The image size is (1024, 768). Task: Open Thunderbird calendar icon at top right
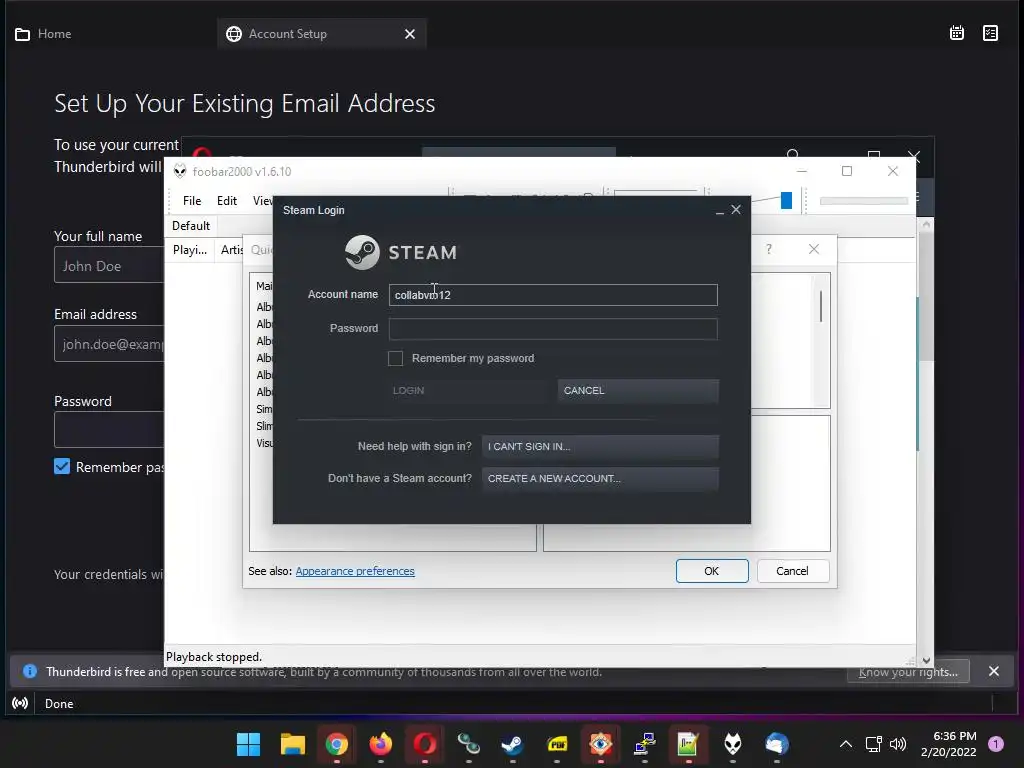957,33
